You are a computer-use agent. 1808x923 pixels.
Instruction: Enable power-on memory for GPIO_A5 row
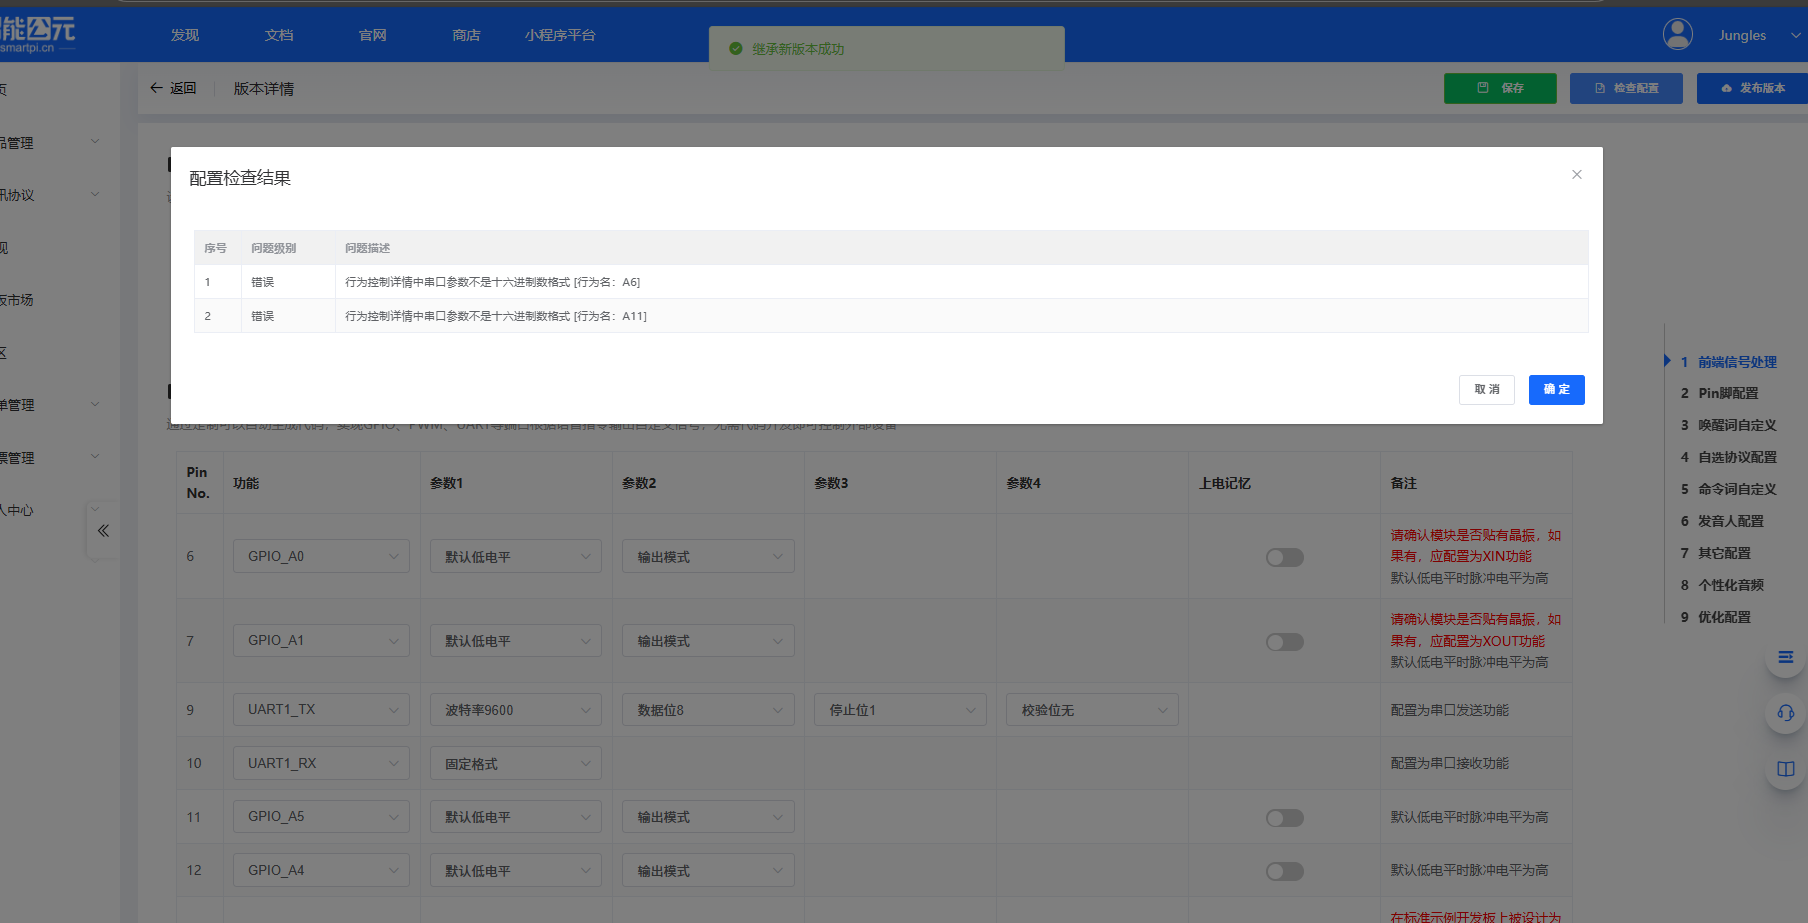pos(1284,818)
